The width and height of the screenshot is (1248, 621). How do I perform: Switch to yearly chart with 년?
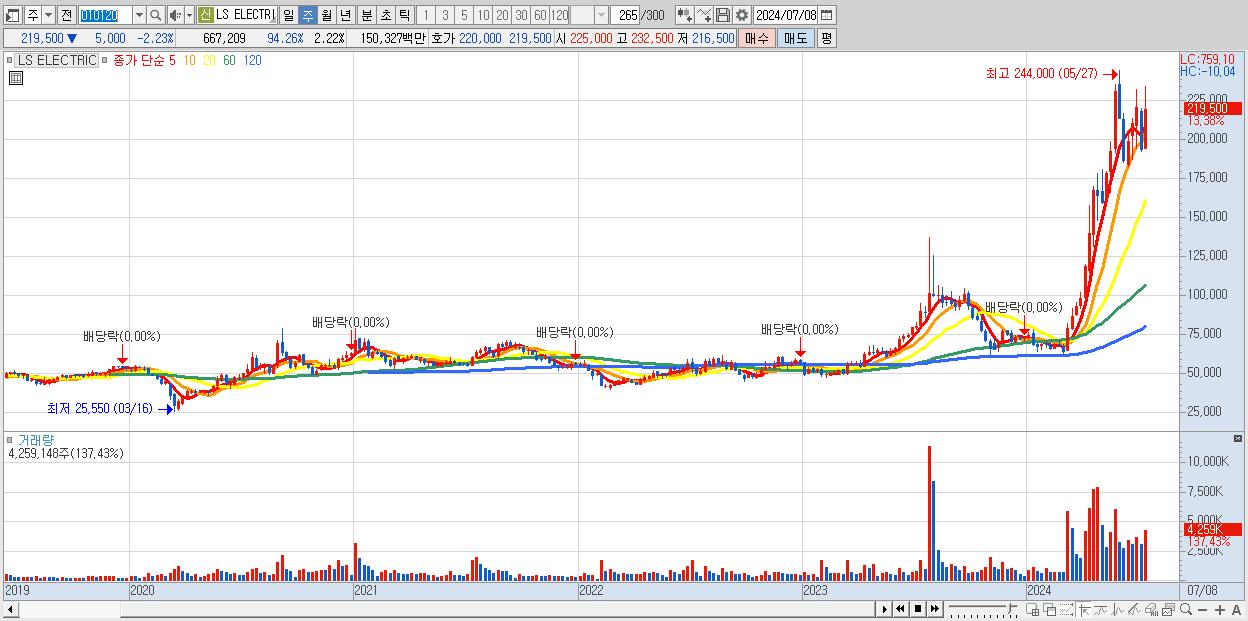[x=345, y=15]
